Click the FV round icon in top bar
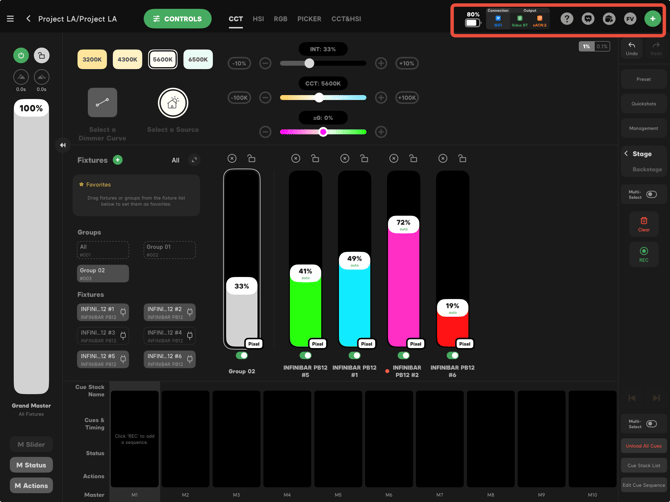670x502 pixels. click(x=630, y=19)
